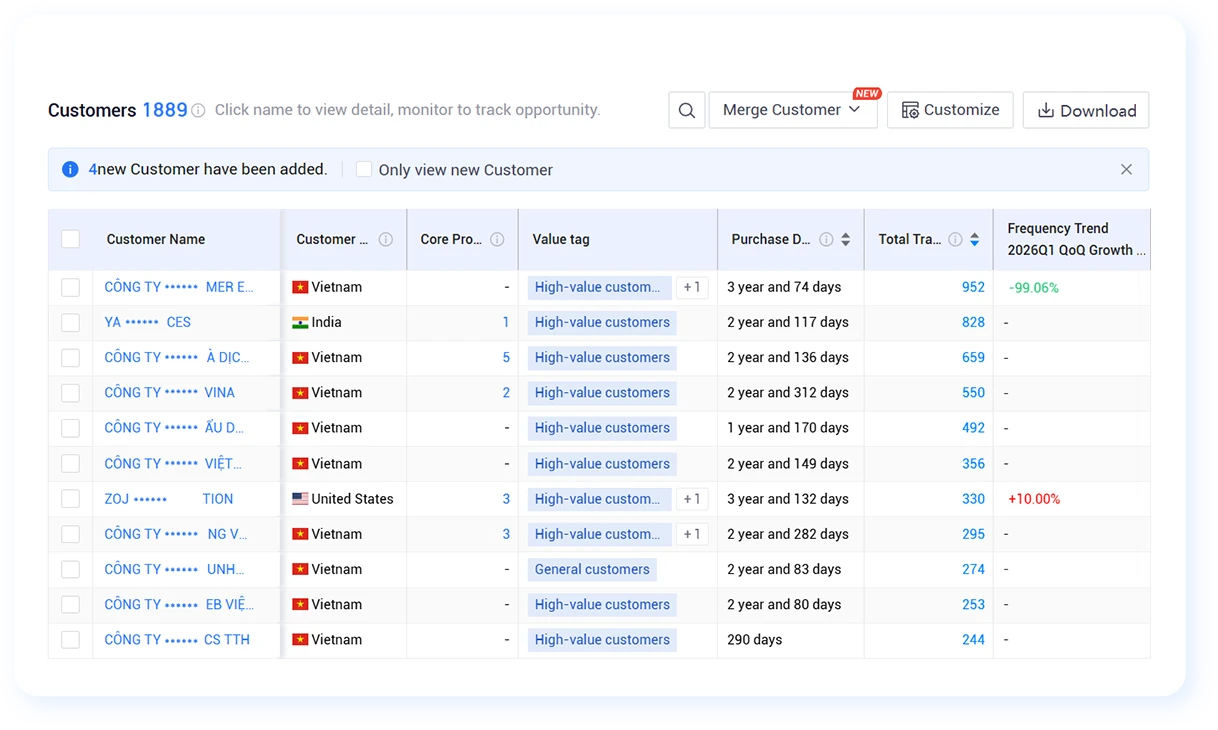Viewport: 1218px width, 730px height.
Task: Click the blue info icon in notification bar
Action: (x=70, y=169)
